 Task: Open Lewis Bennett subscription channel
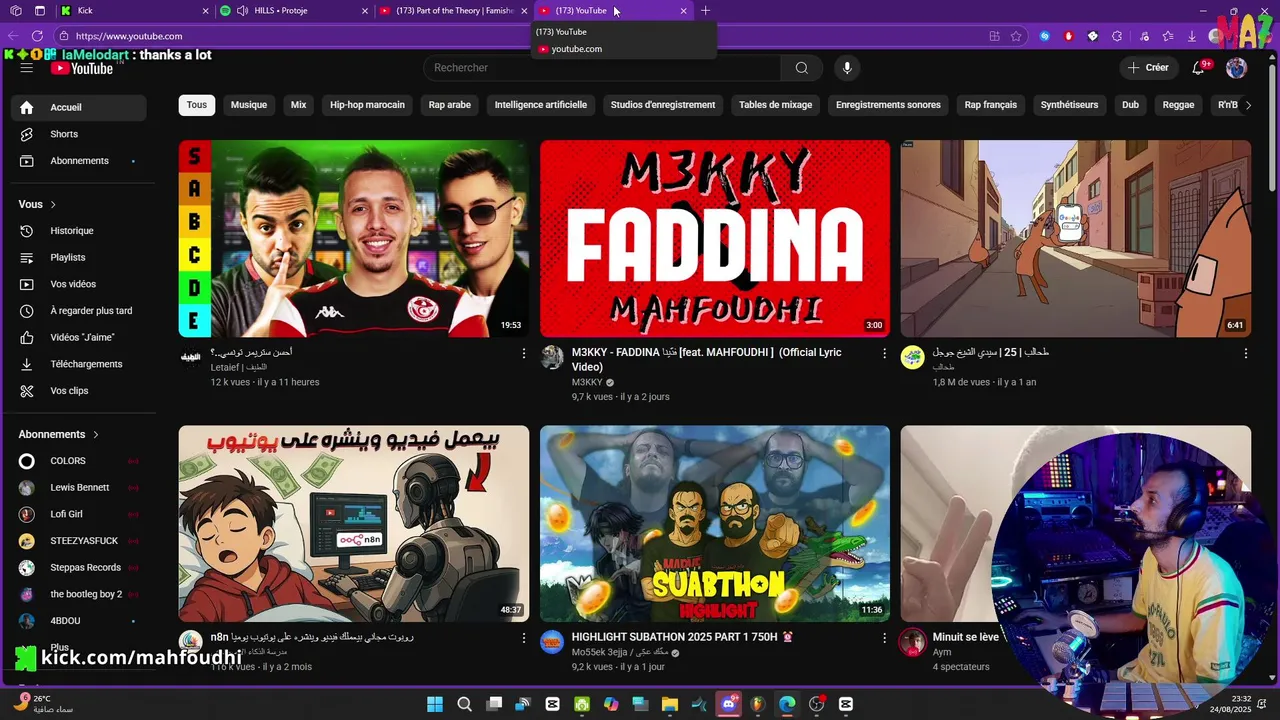tap(79, 488)
